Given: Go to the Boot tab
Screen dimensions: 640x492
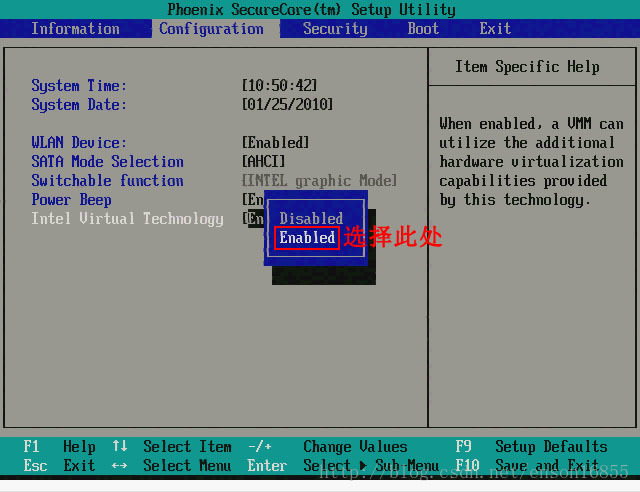Looking at the screenshot, I should click(423, 29).
